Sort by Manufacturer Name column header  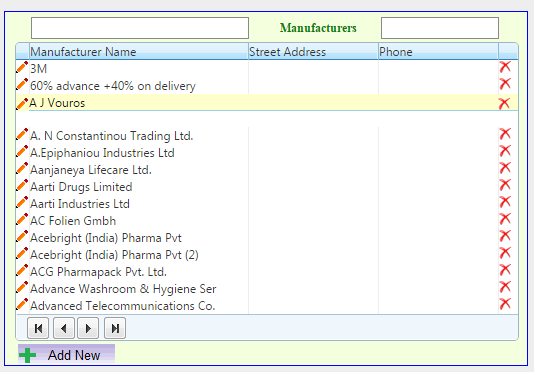pos(139,52)
